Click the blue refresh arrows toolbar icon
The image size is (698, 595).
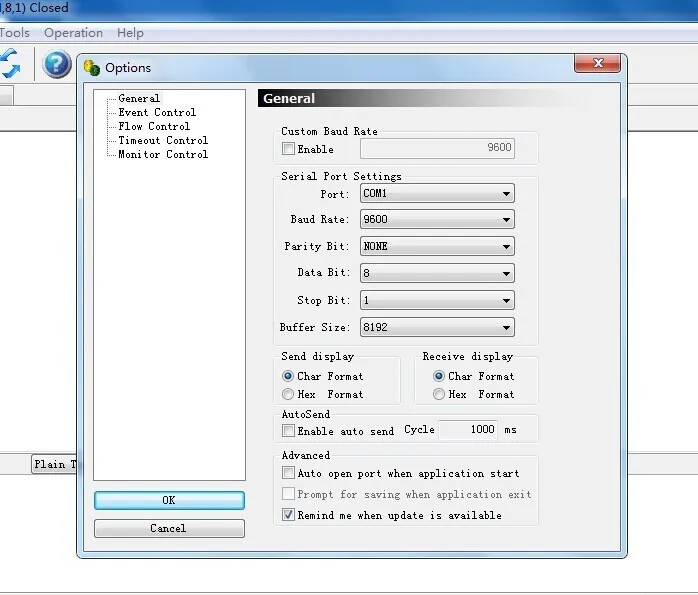10,64
